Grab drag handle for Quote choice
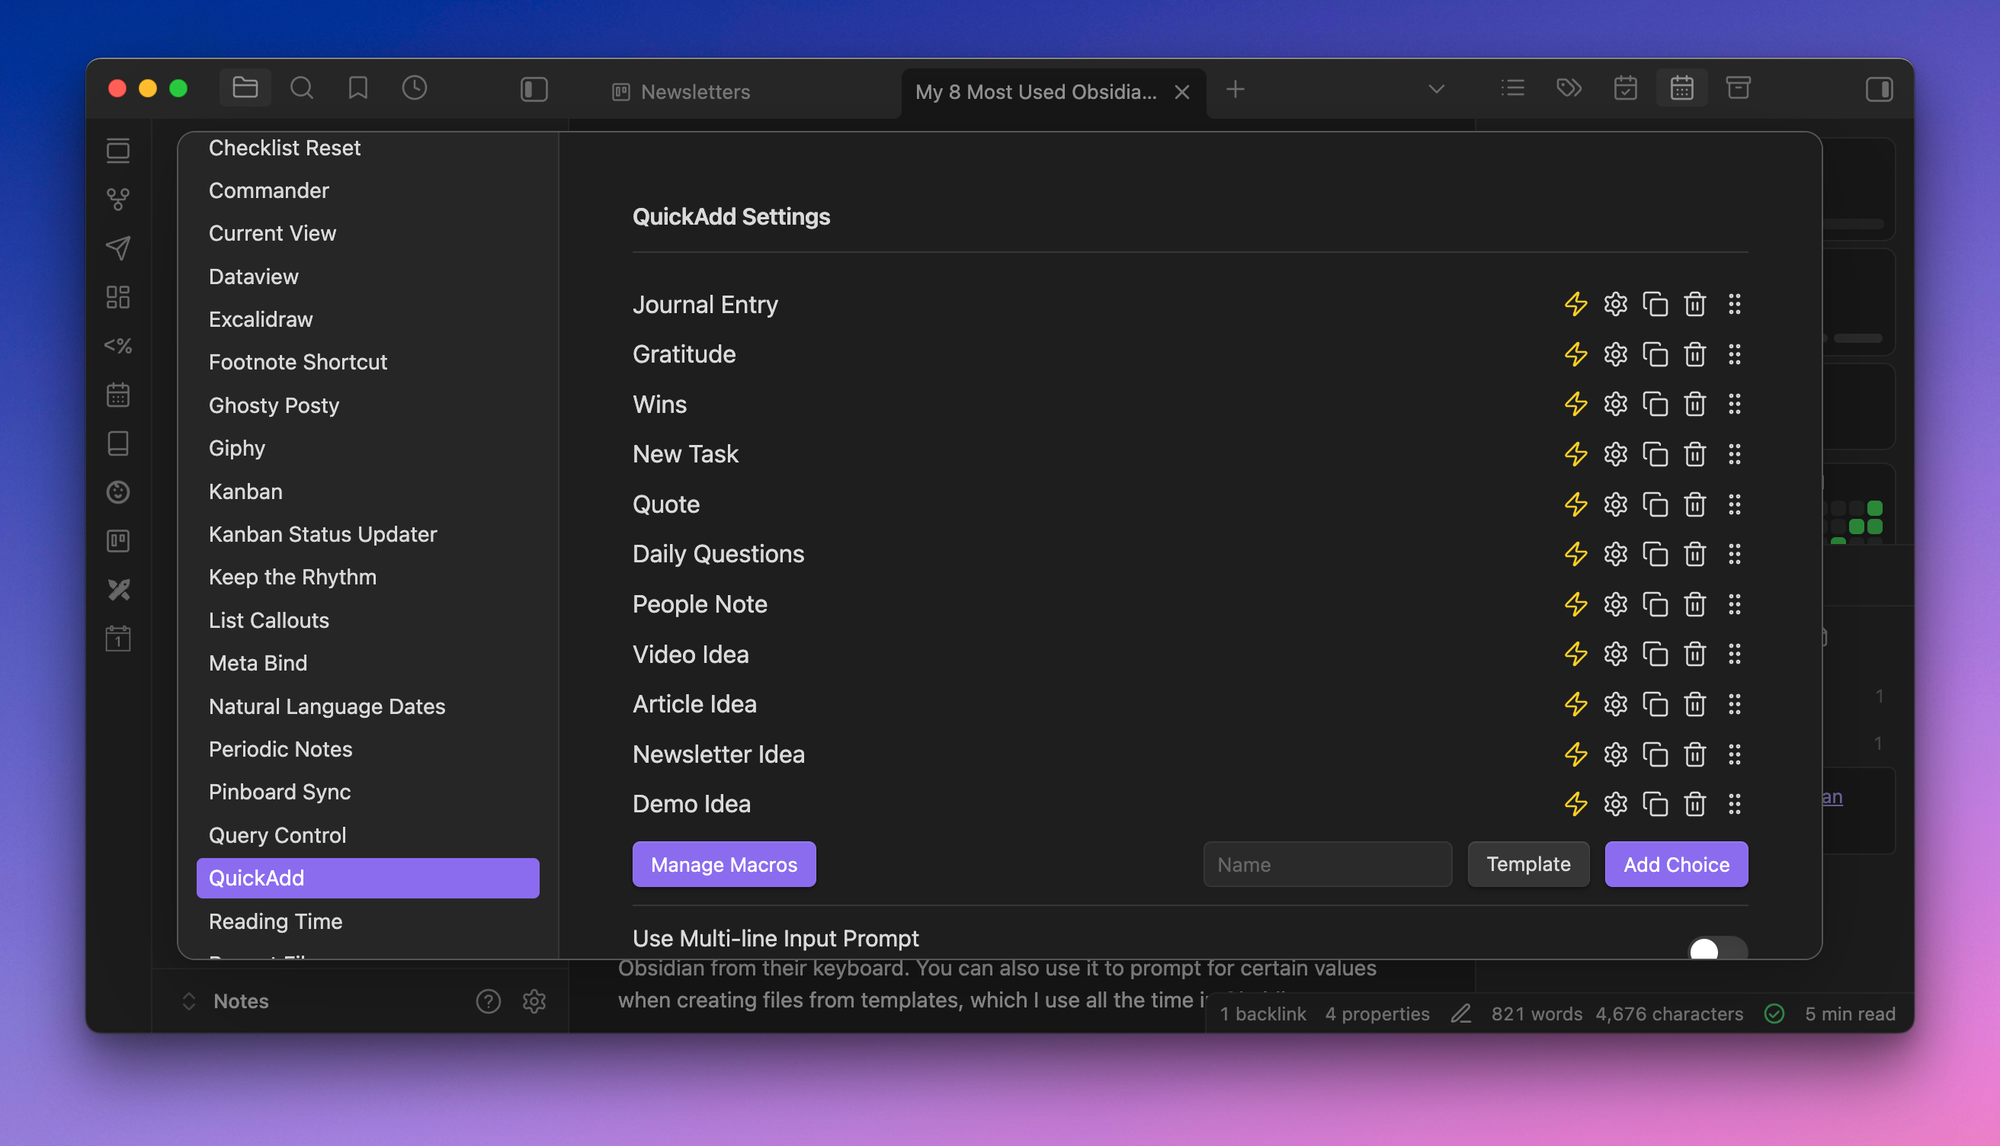Image resolution: width=2000 pixels, height=1146 pixels. click(x=1734, y=504)
